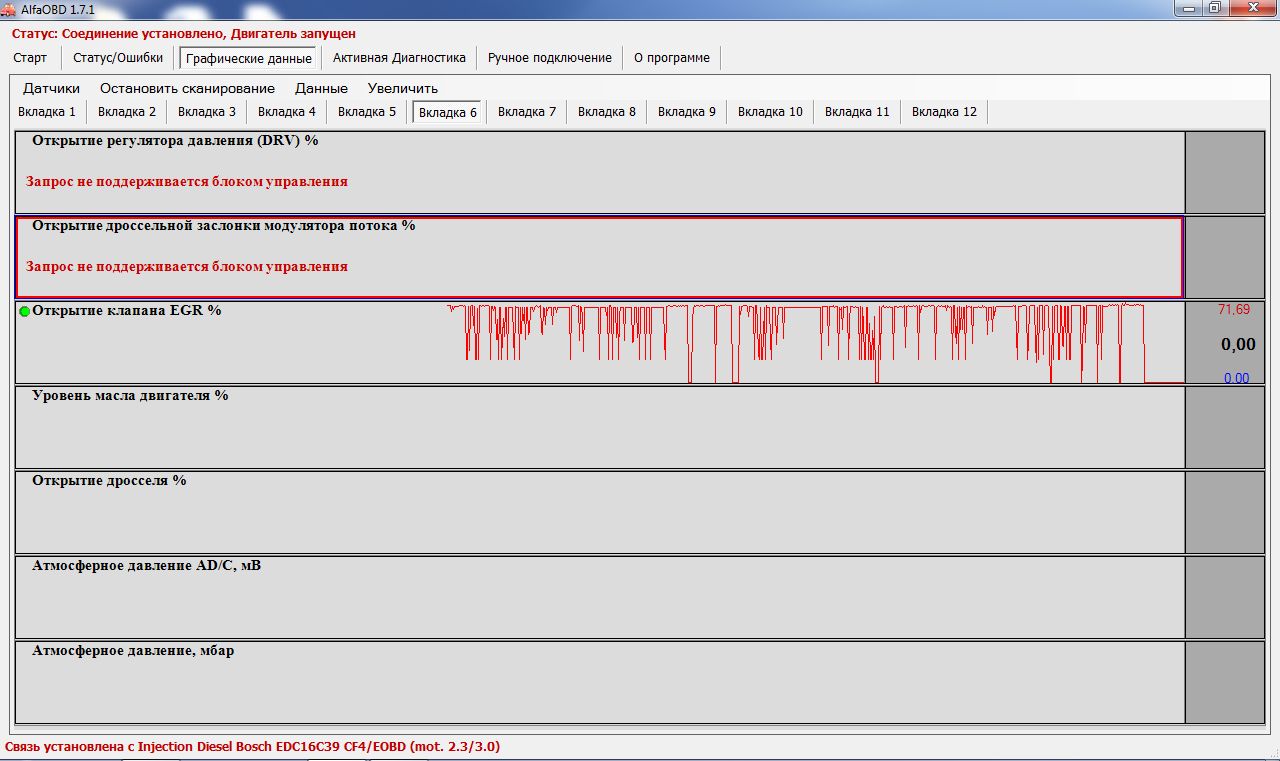Screen dimensions: 1280x761
Task: Click Увеличить menu item
Action: [402, 88]
